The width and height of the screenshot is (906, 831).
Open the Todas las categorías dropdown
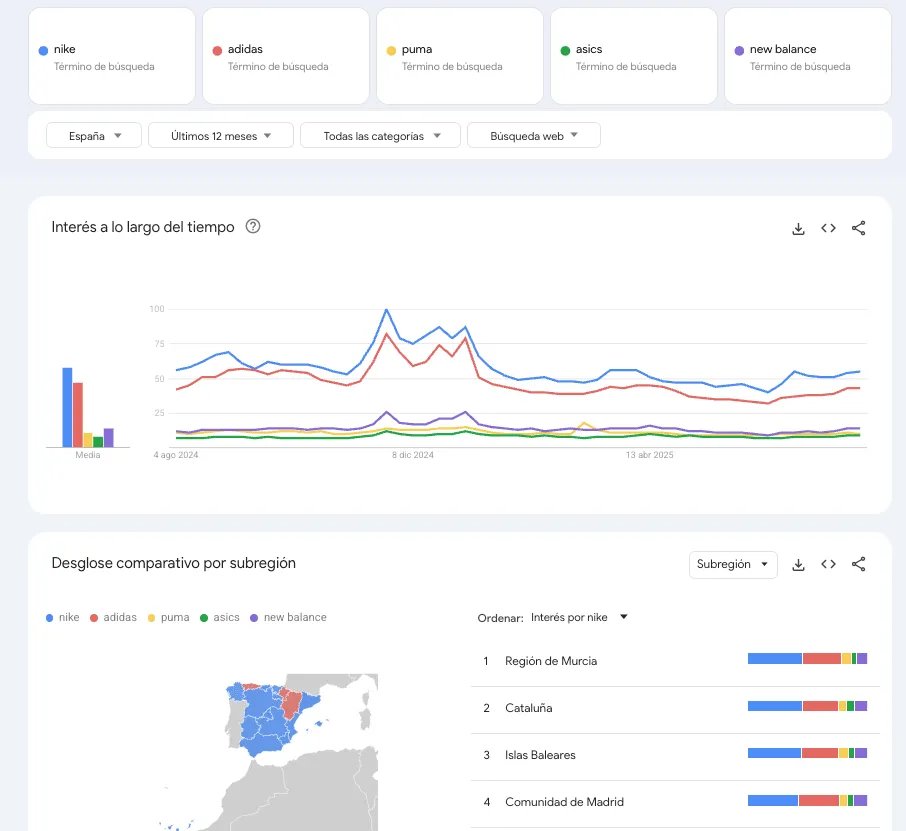pos(380,135)
